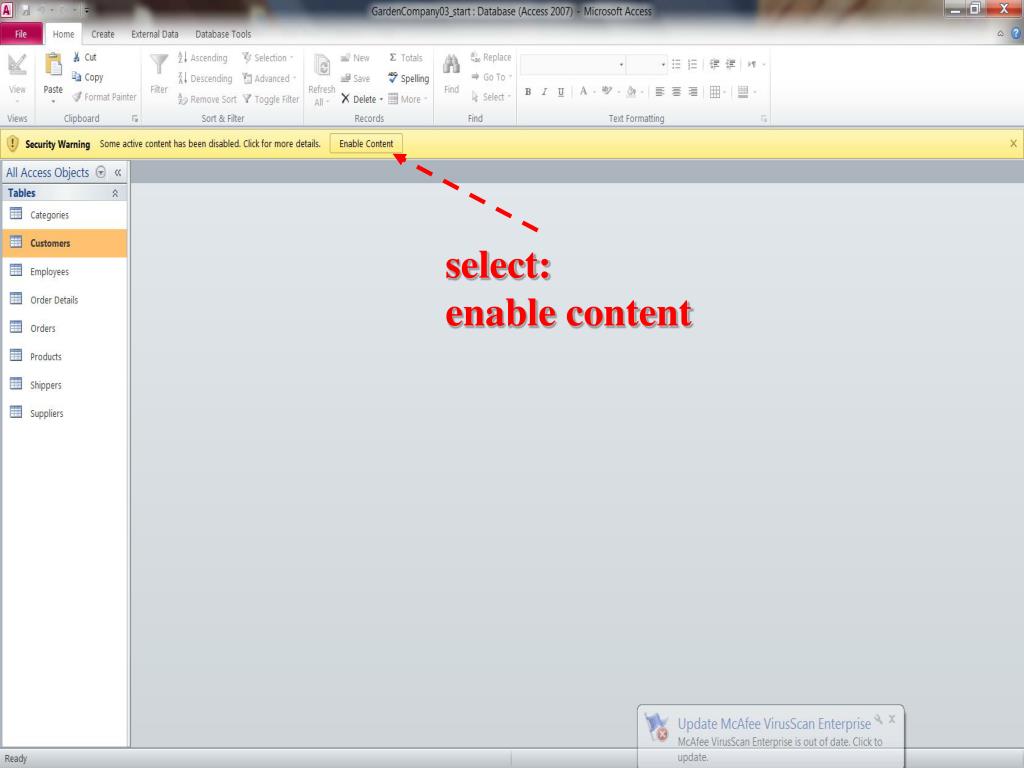Select the Customers table
1024x768 pixels.
pos(65,243)
